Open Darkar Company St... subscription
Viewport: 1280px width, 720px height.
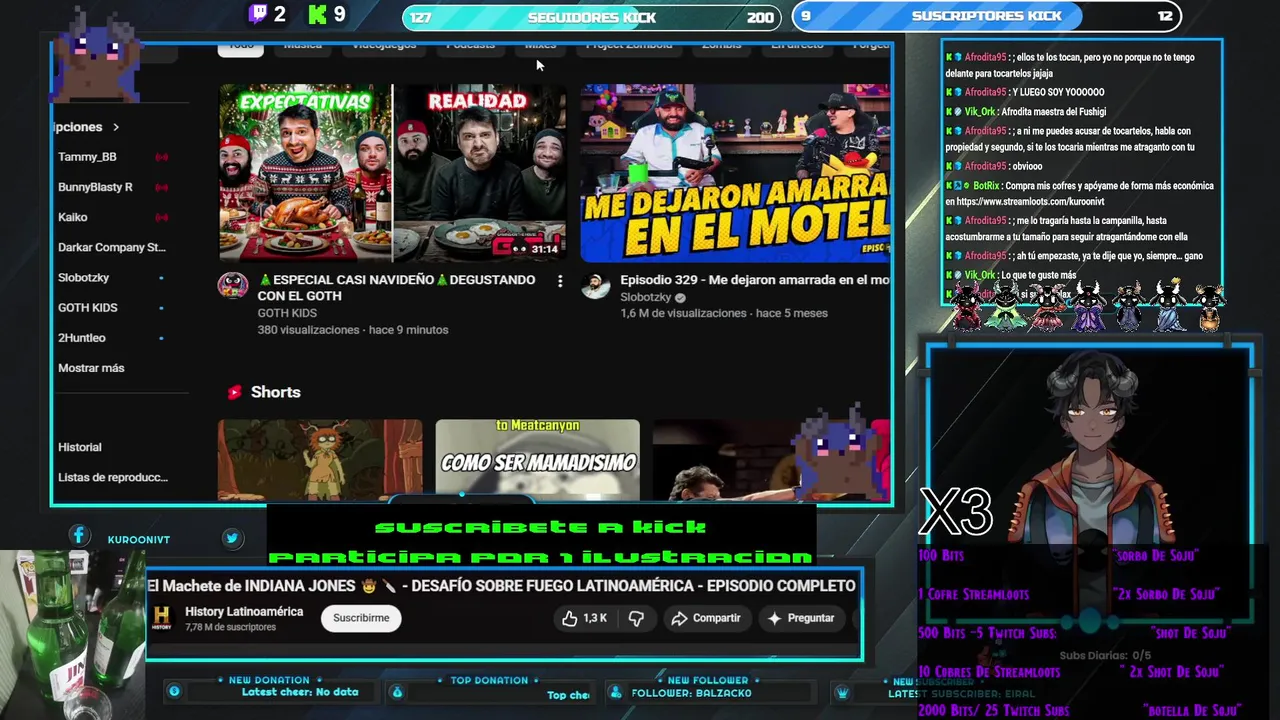(112, 247)
